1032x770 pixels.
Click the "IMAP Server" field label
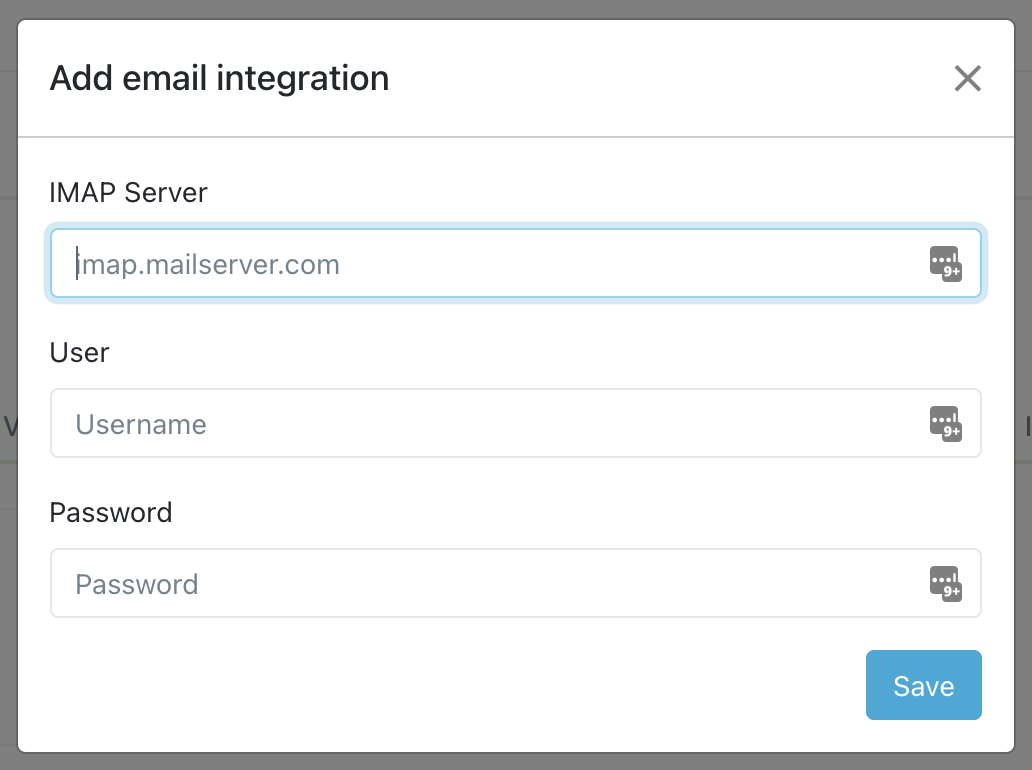click(x=128, y=192)
